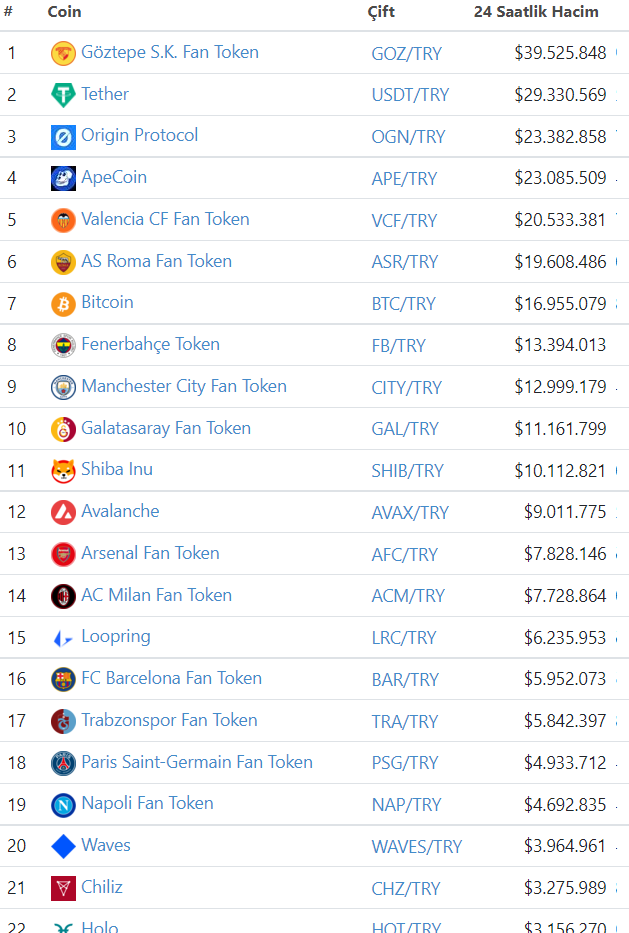629x933 pixels.
Task: Open Manchester City Fan Token page
Action: [184, 386]
